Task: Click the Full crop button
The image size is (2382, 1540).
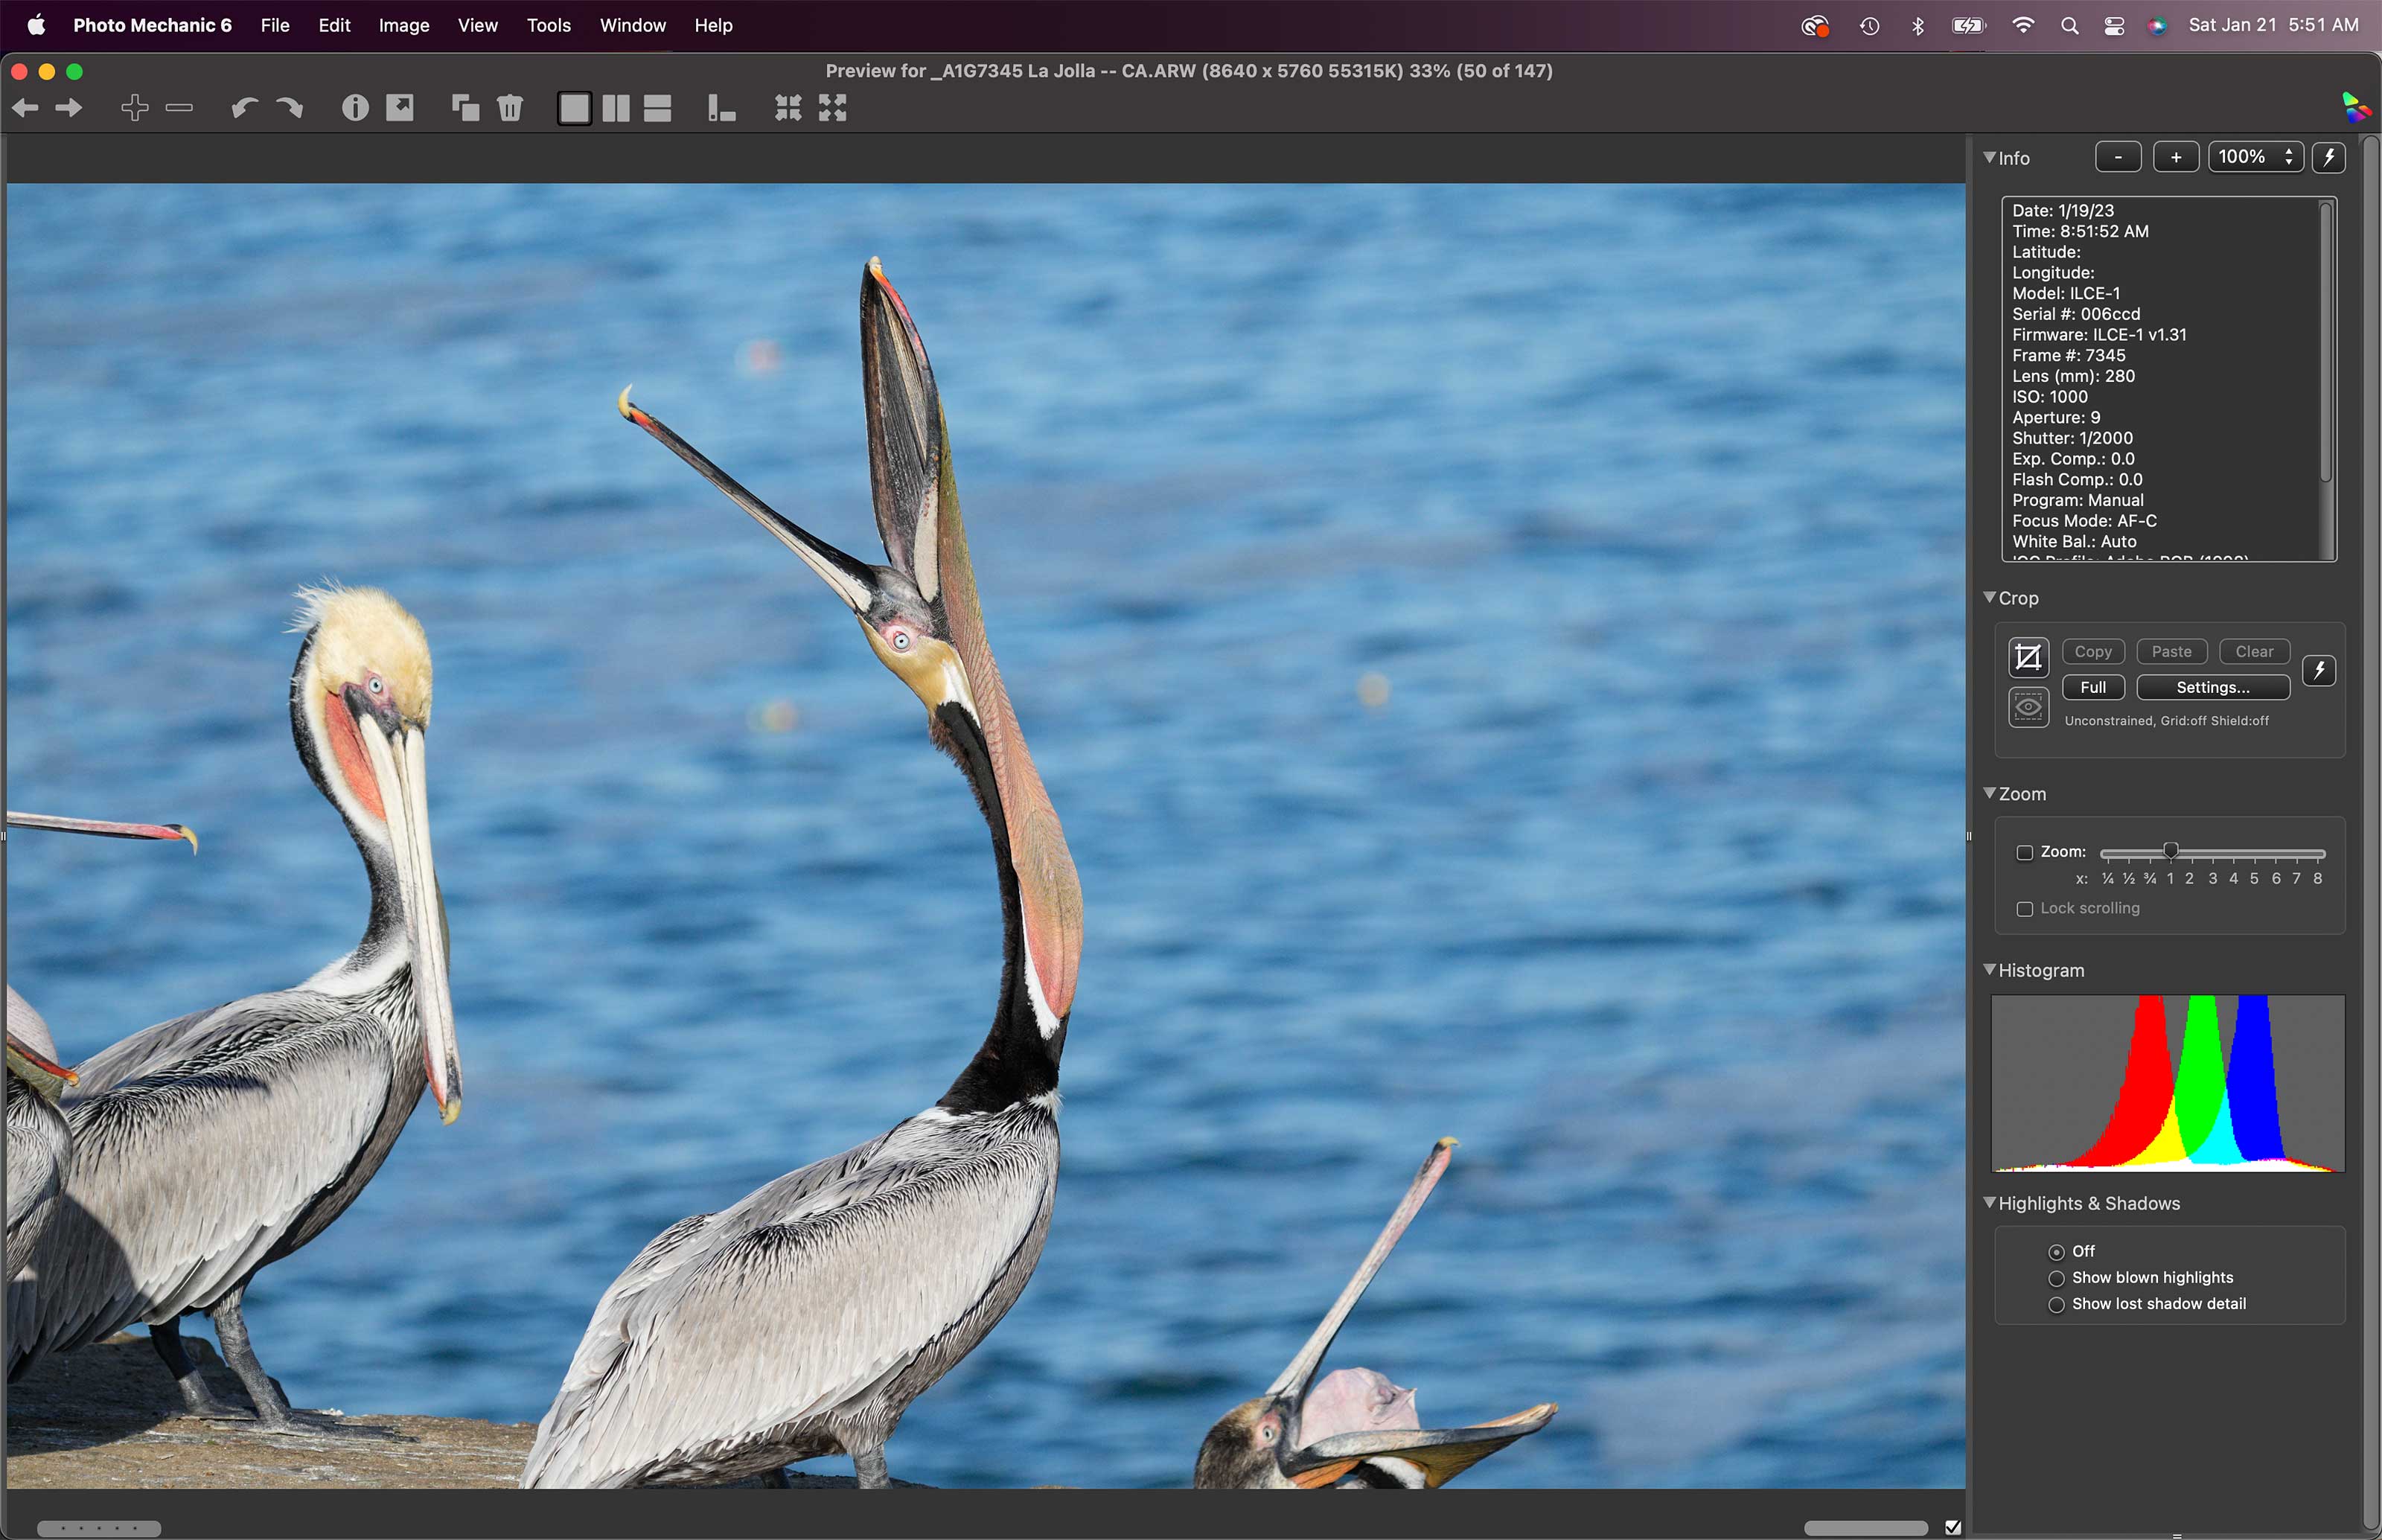Action: (x=2093, y=687)
